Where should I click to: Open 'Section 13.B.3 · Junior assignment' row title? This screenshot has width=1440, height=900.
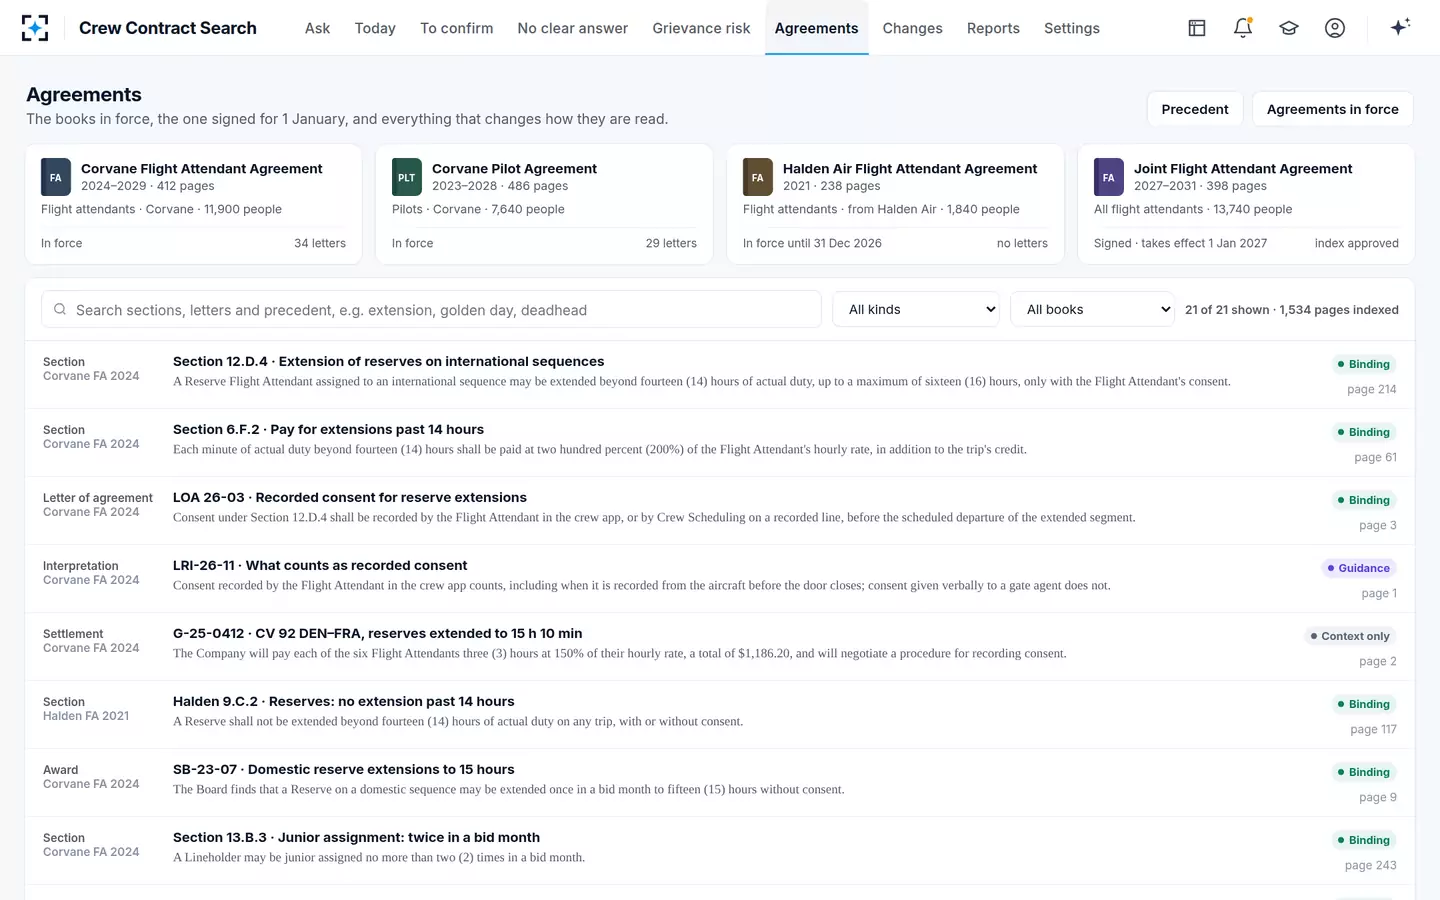(356, 838)
